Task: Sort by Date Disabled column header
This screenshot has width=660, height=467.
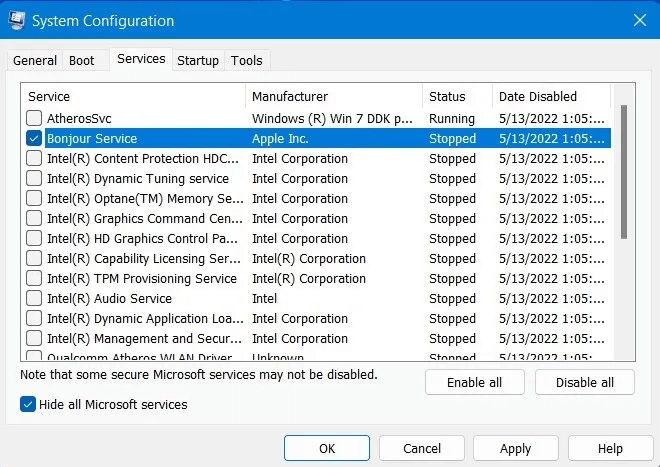Action: point(550,97)
